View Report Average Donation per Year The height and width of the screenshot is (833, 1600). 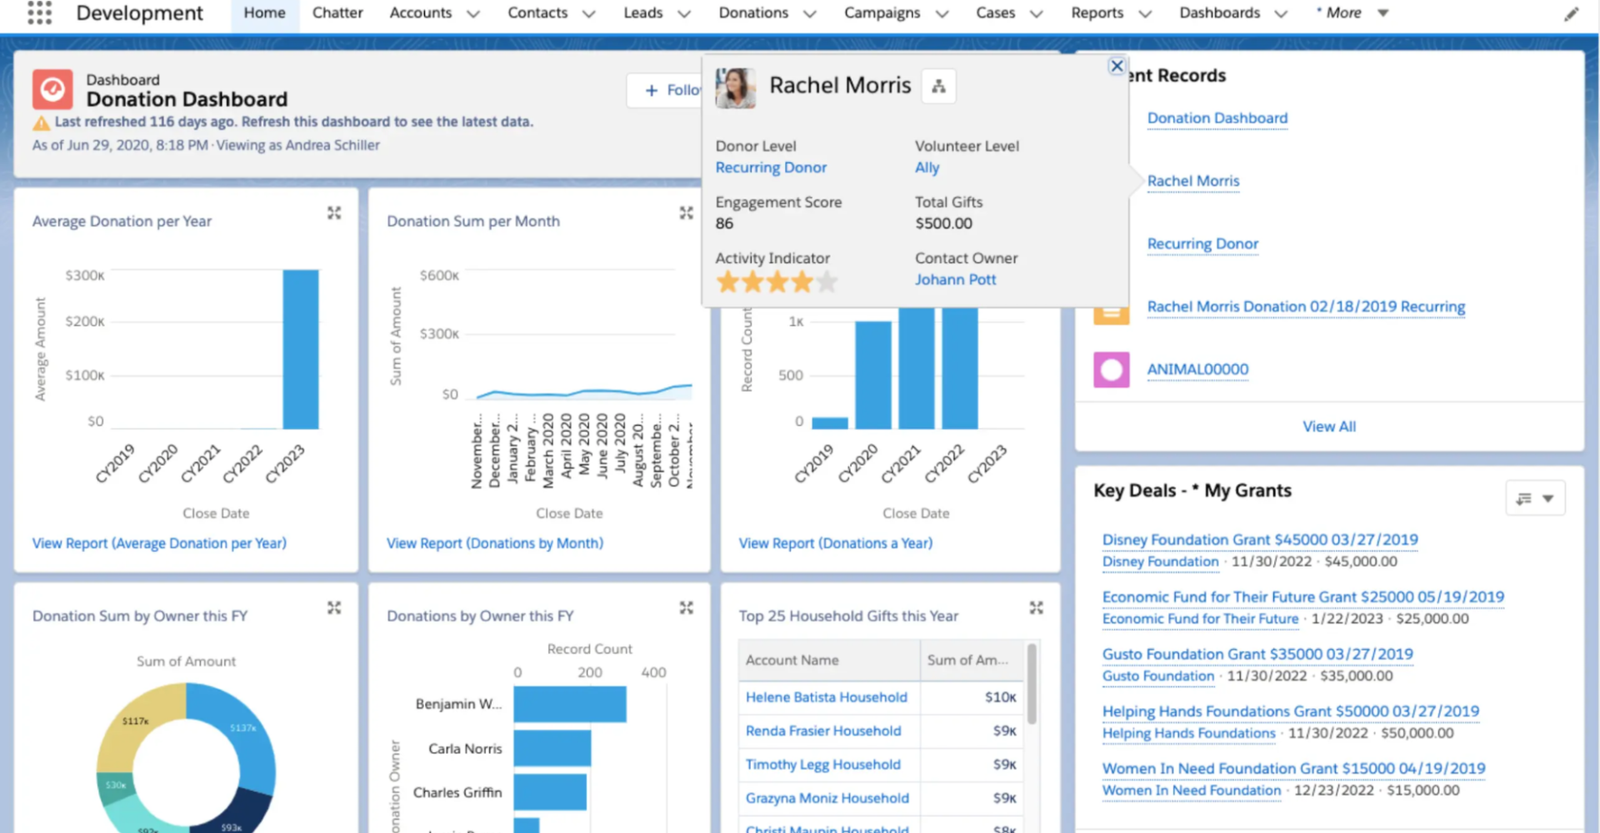pyautogui.click(x=159, y=544)
